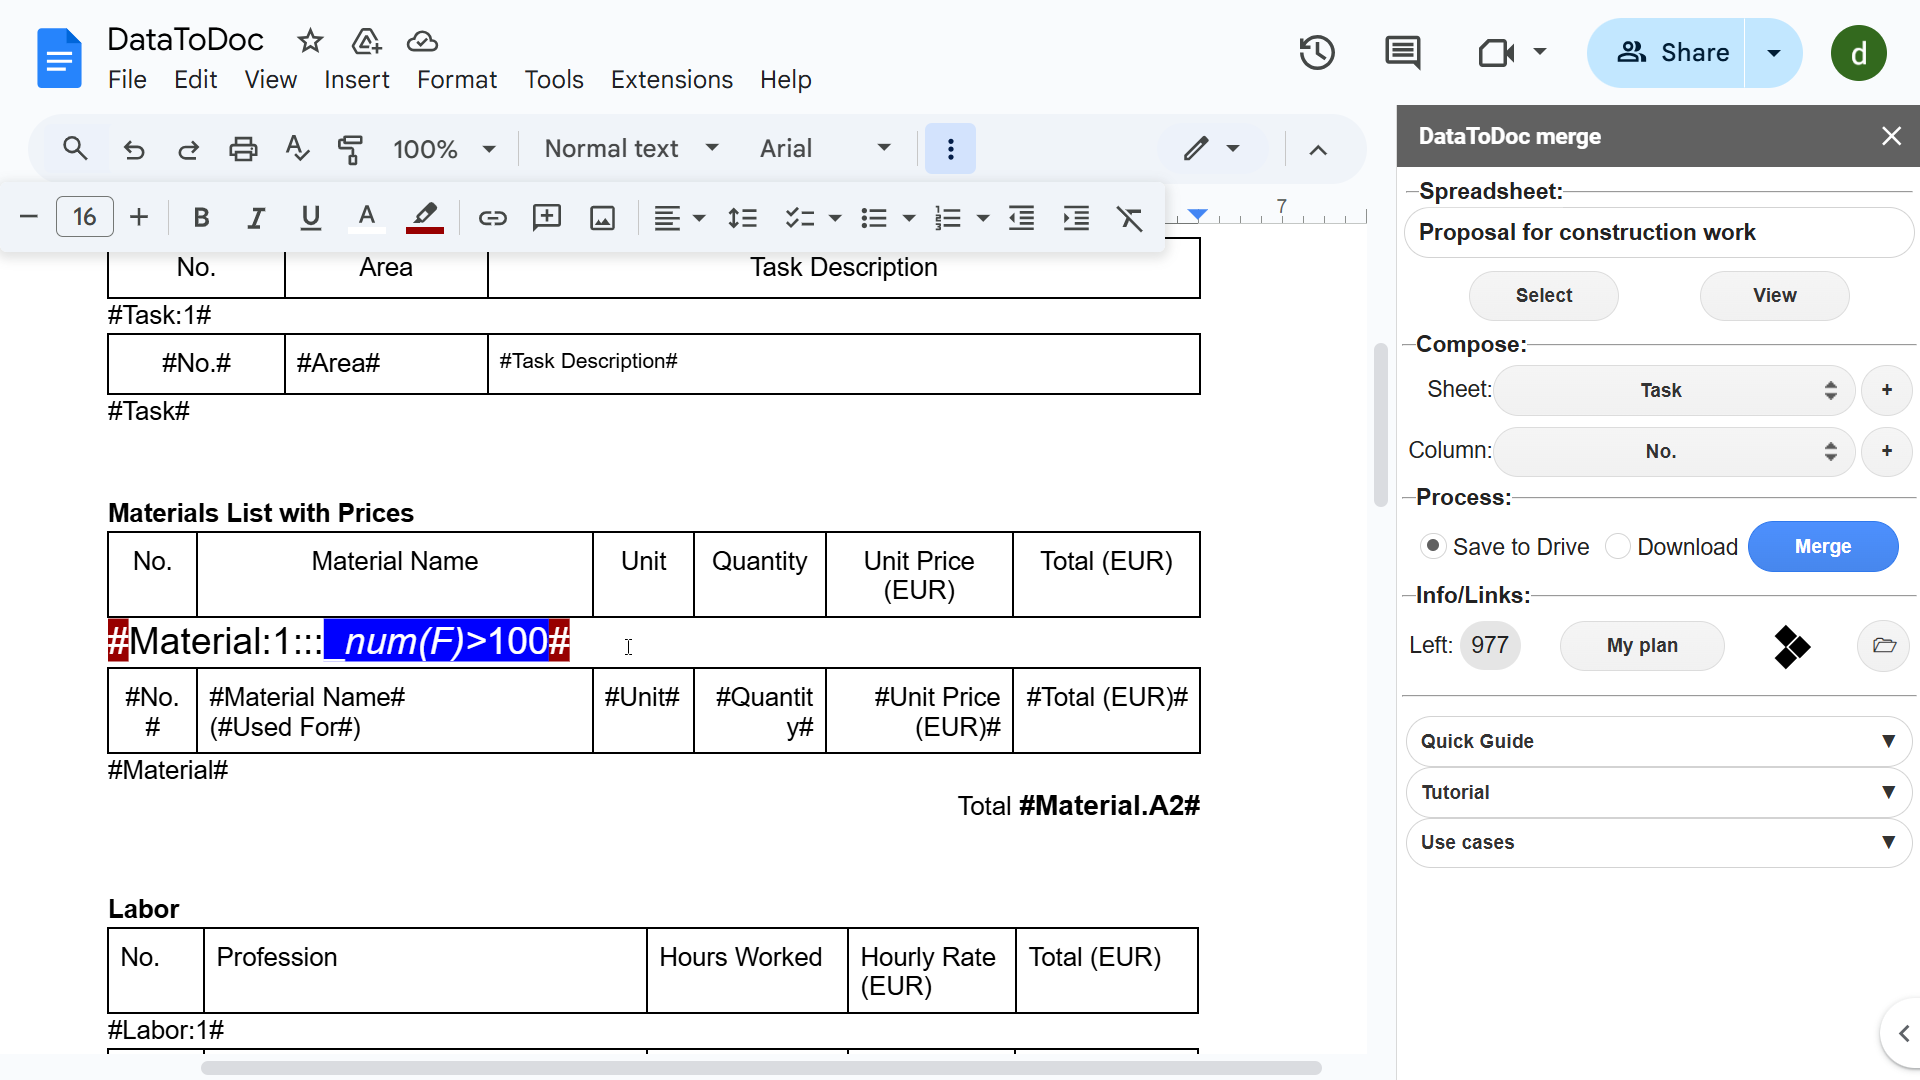Image resolution: width=1920 pixels, height=1080 pixels.
Task: Star the DataToDoc document
Action: 310,41
